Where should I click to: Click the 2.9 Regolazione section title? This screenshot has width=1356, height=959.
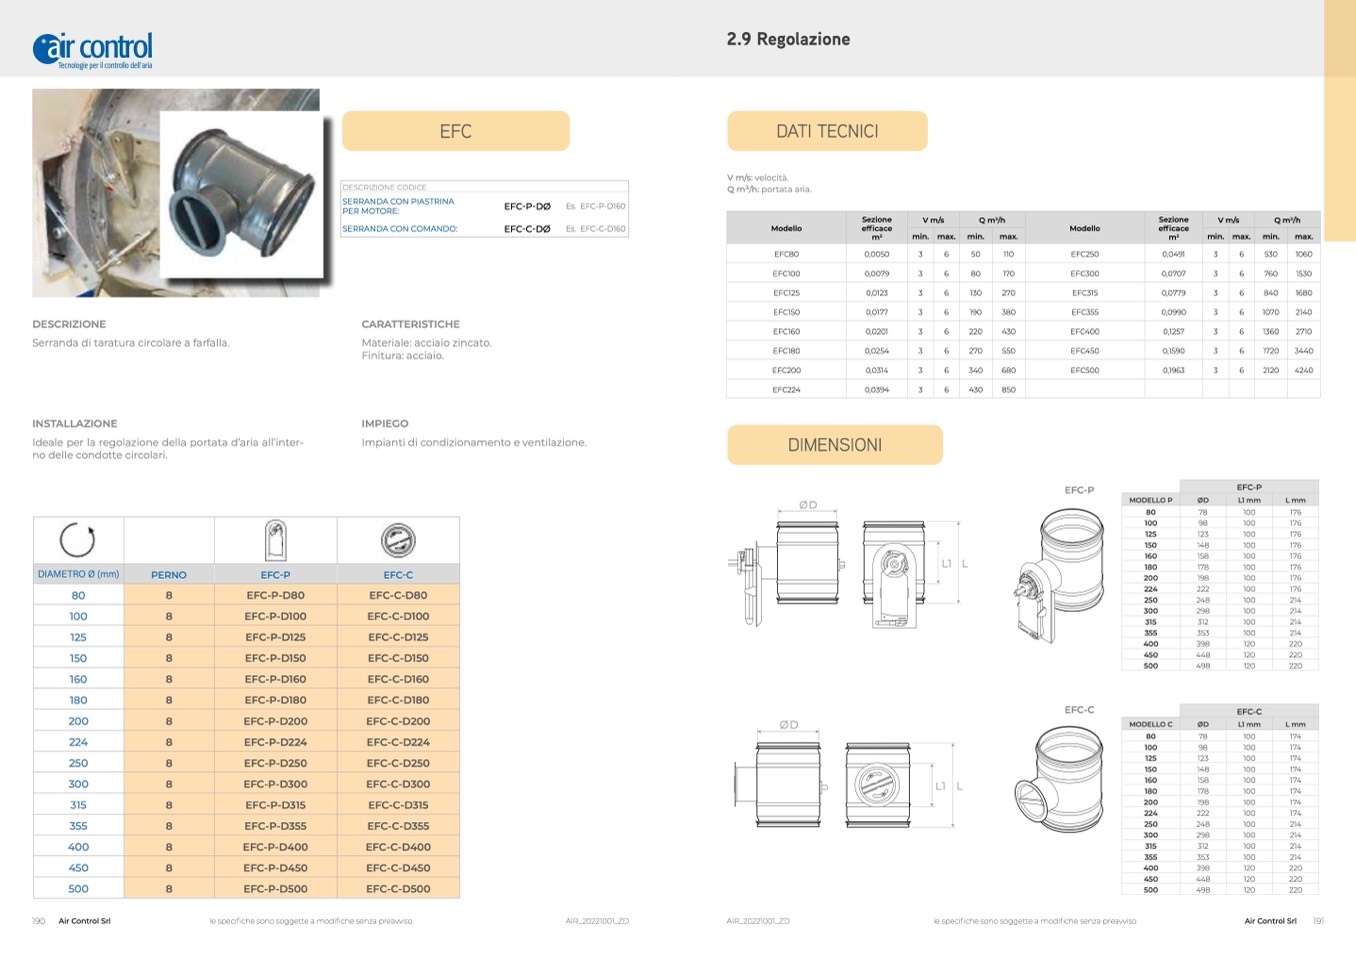(788, 39)
